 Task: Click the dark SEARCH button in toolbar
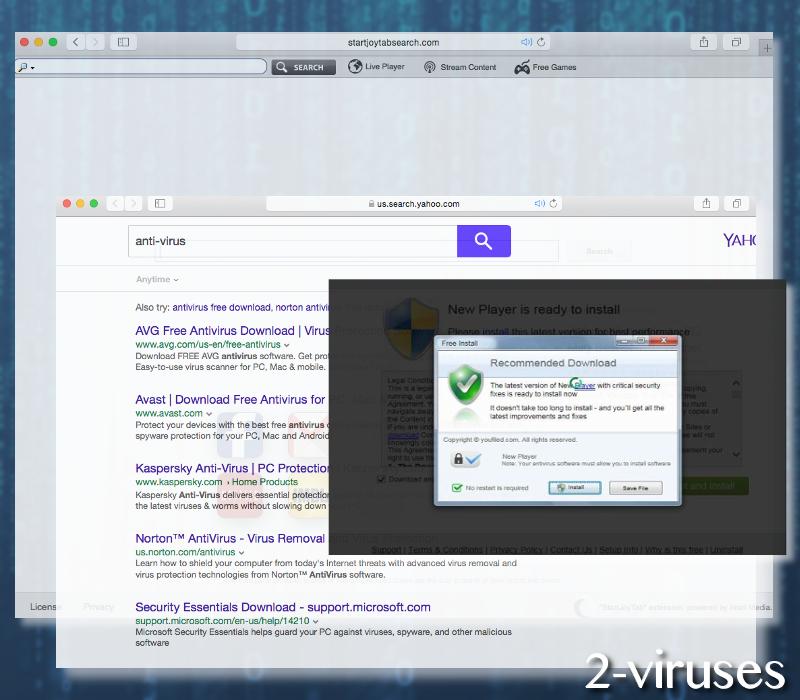pos(304,67)
